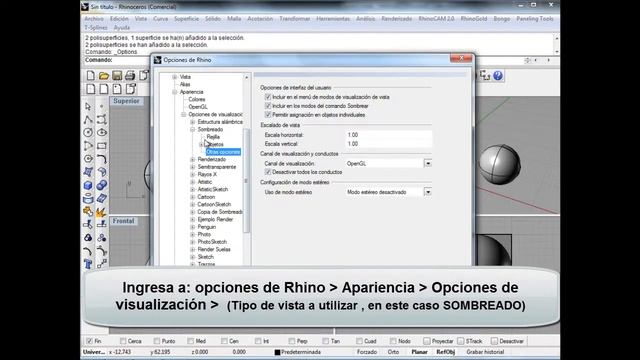Viewport: 640px width, 360px height.
Task: Select the Text object tool
Action: [88, 264]
